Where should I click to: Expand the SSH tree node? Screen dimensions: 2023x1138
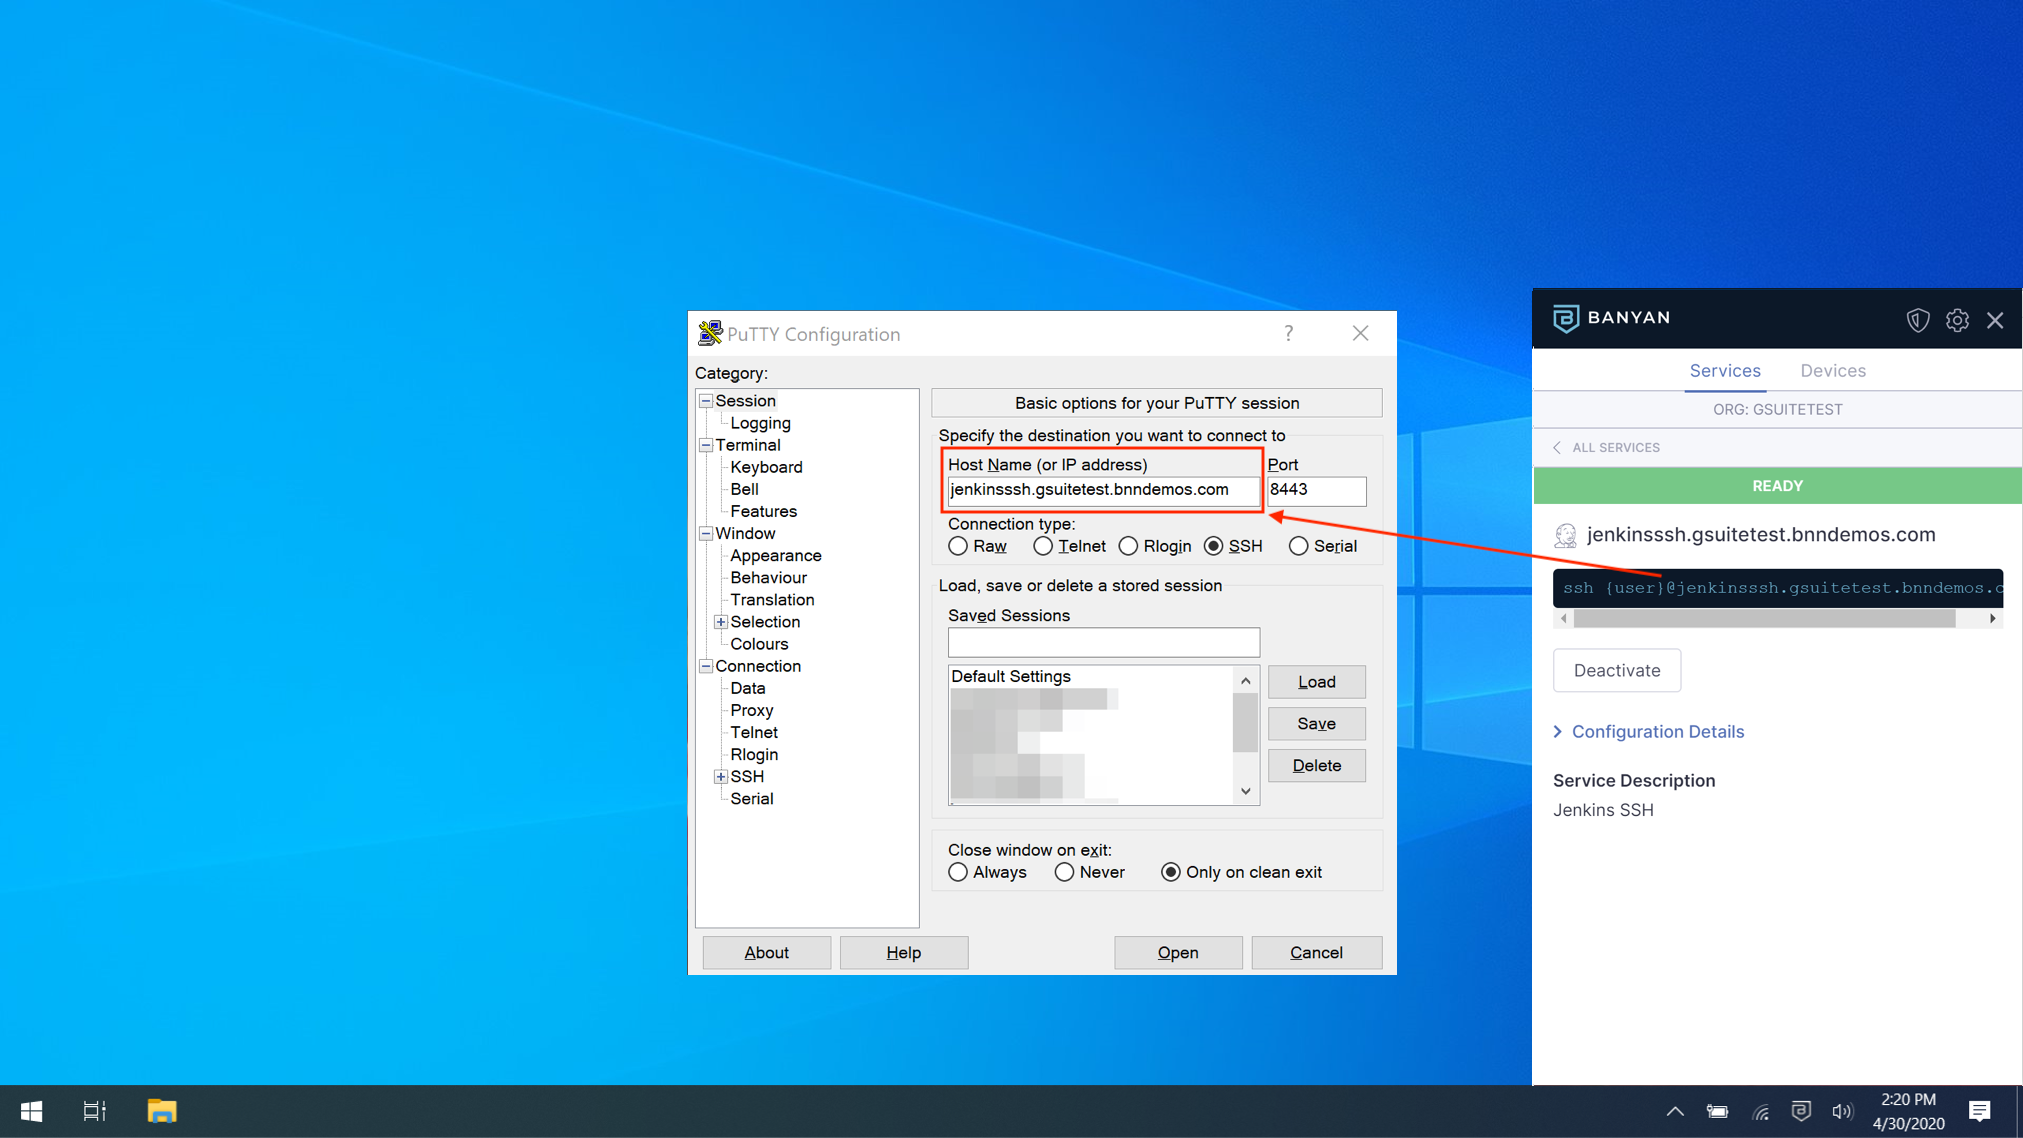click(721, 777)
